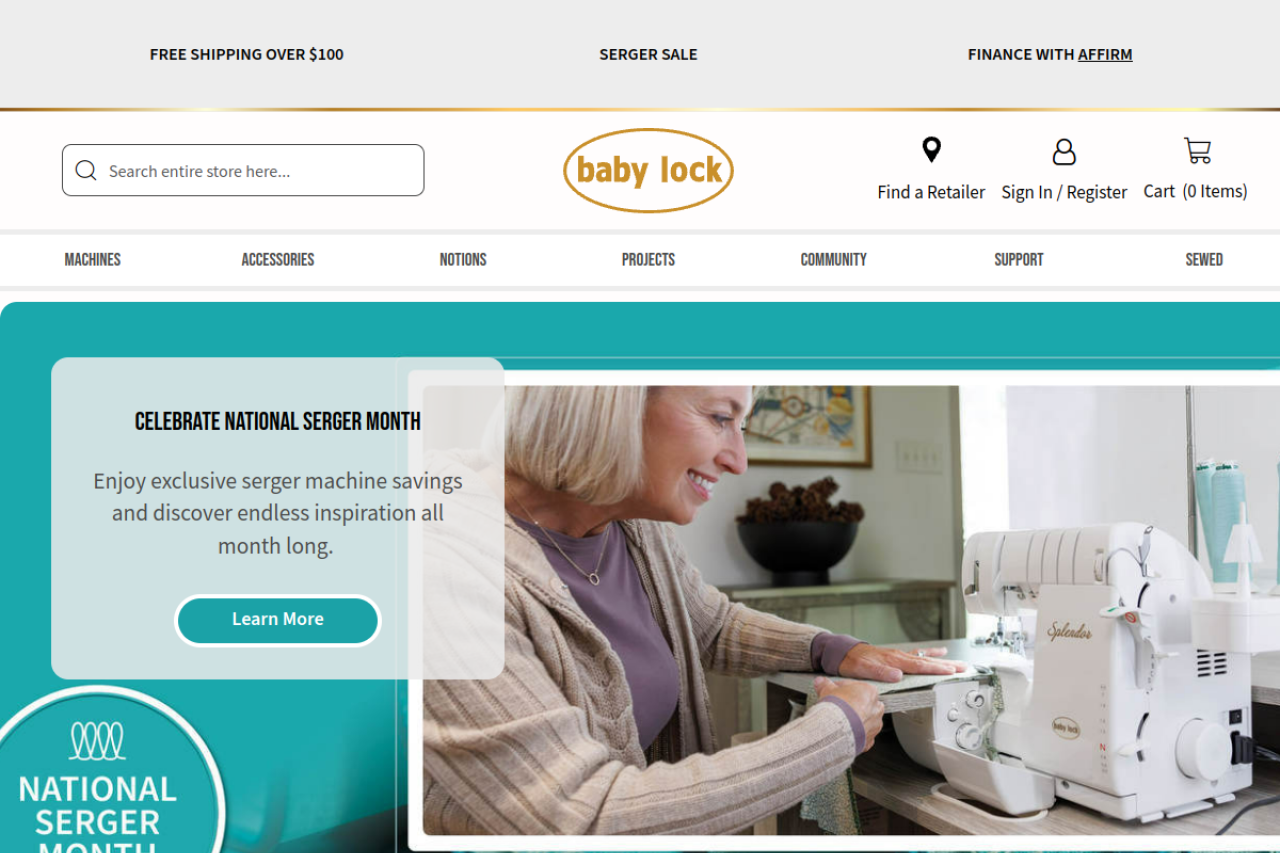Open the Support menu
This screenshot has height=853, width=1280.
click(x=1019, y=260)
